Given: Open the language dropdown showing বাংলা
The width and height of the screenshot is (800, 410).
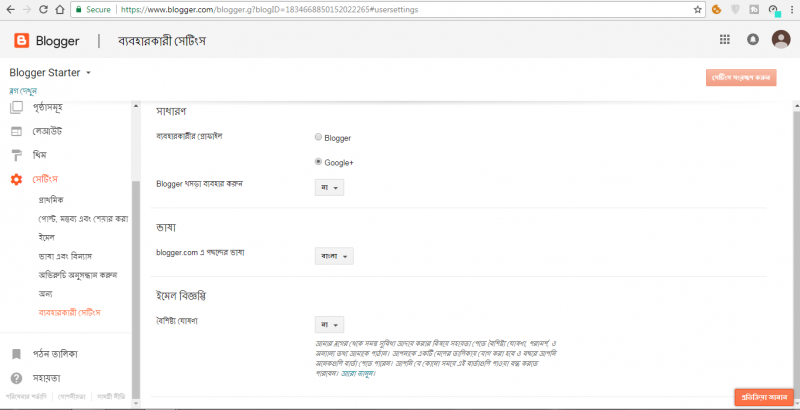Looking at the screenshot, I should 334,257.
